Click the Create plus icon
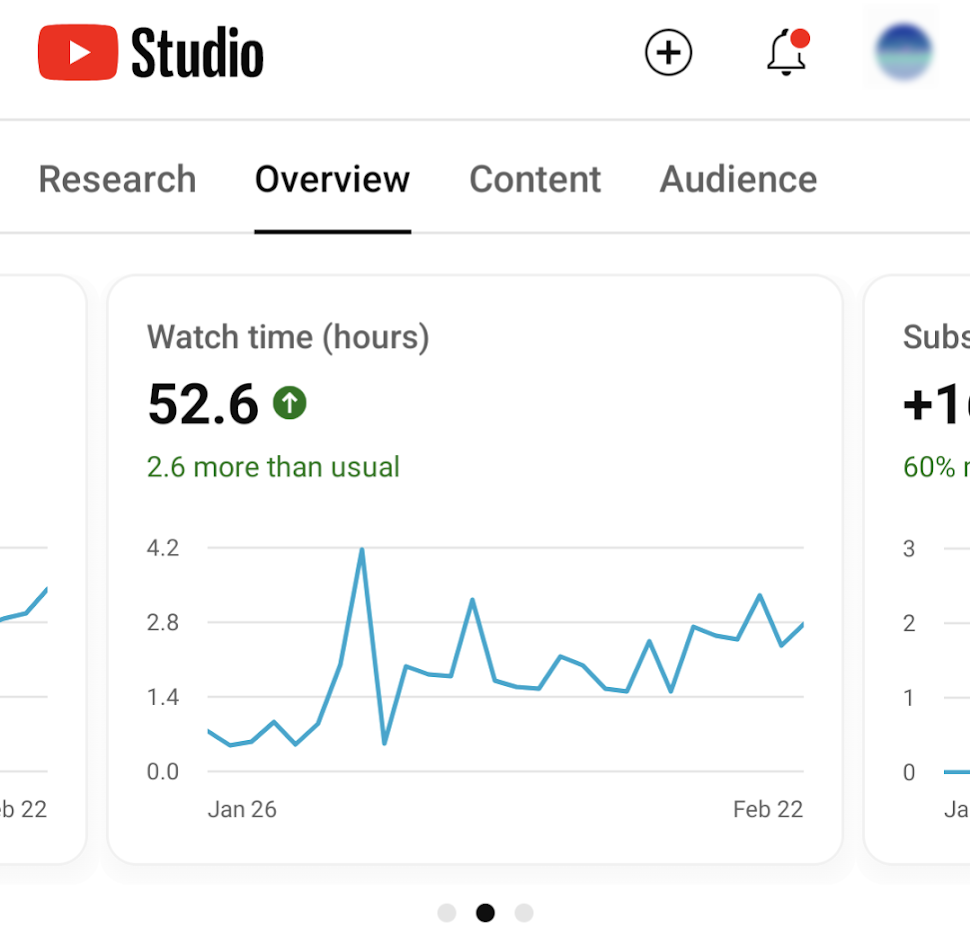Screen dimensions: 970x945 (668, 53)
